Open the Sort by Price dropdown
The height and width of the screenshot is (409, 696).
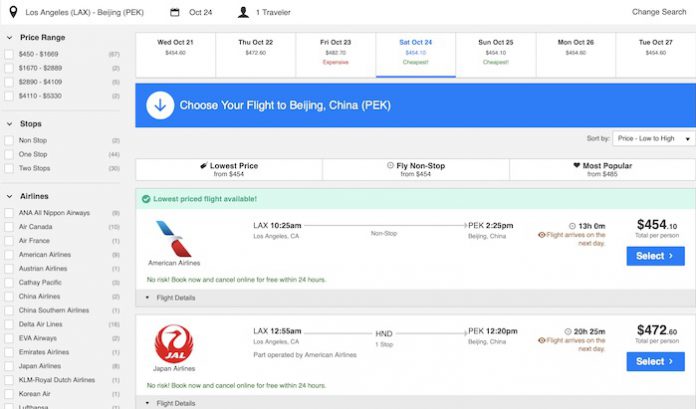tap(653, 139)
